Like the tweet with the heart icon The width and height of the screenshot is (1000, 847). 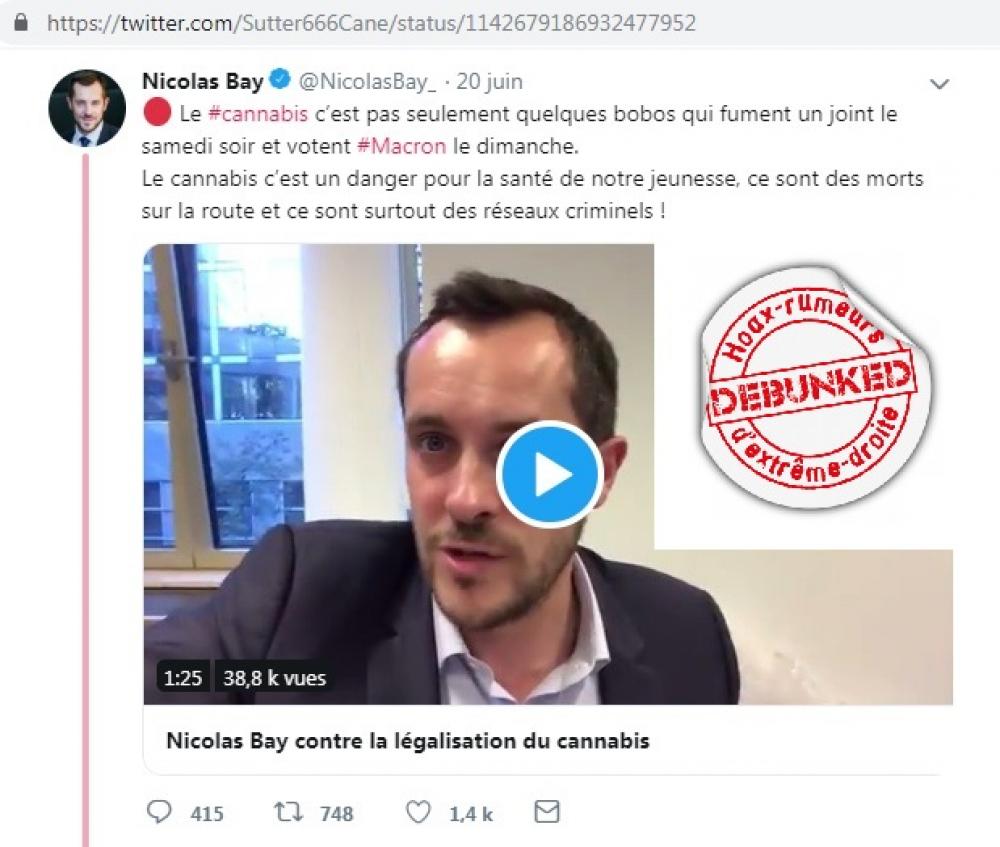point(418,812)
